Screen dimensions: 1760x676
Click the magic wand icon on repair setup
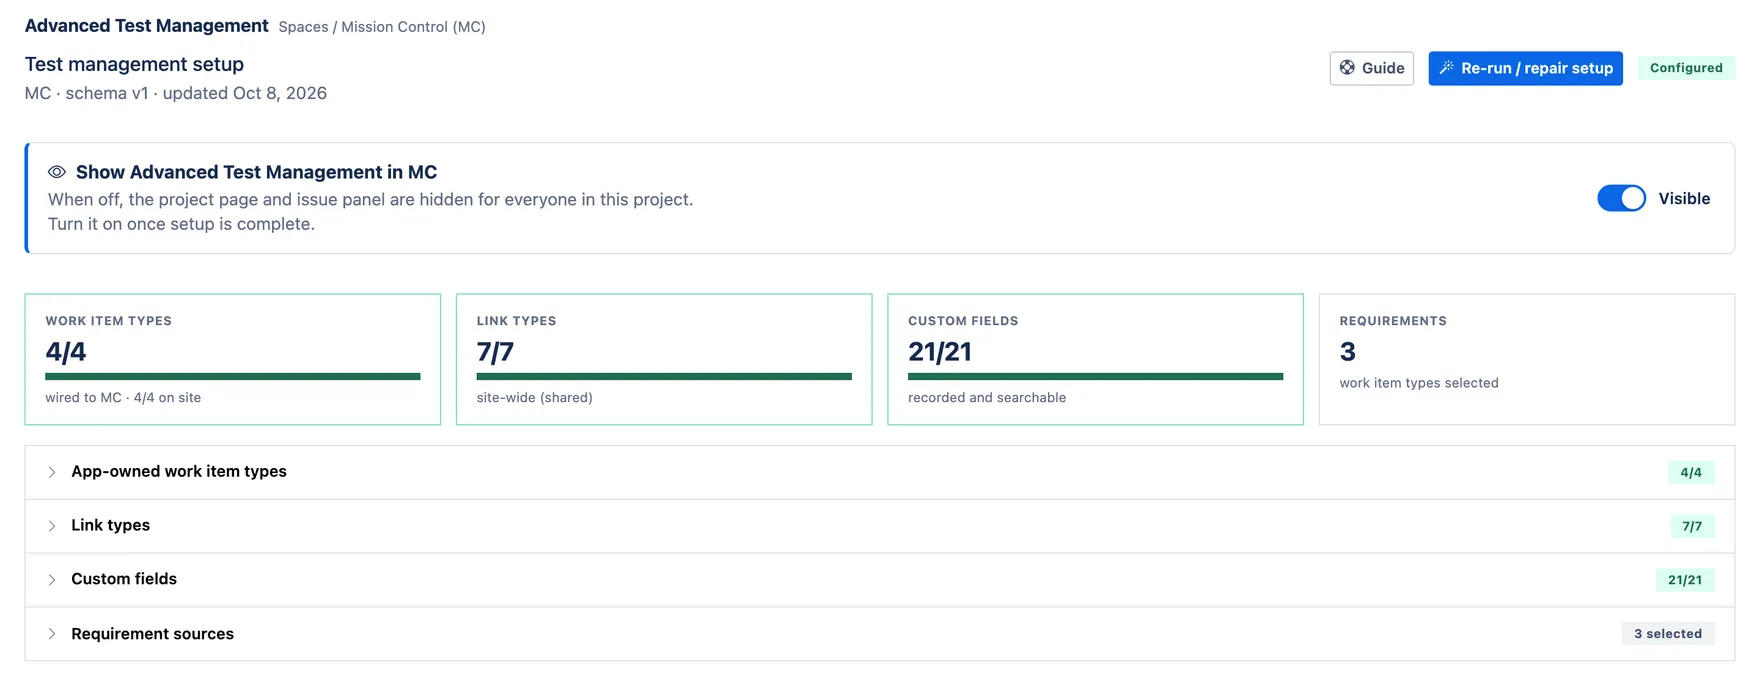coord(1446,68)
